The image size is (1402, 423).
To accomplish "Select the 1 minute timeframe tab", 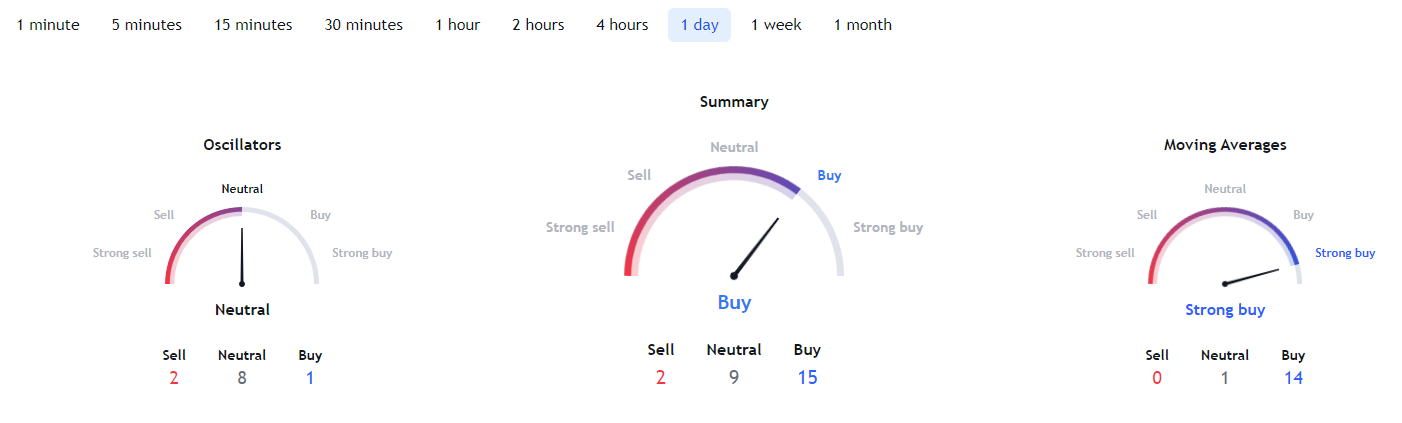I will [48, 25].
